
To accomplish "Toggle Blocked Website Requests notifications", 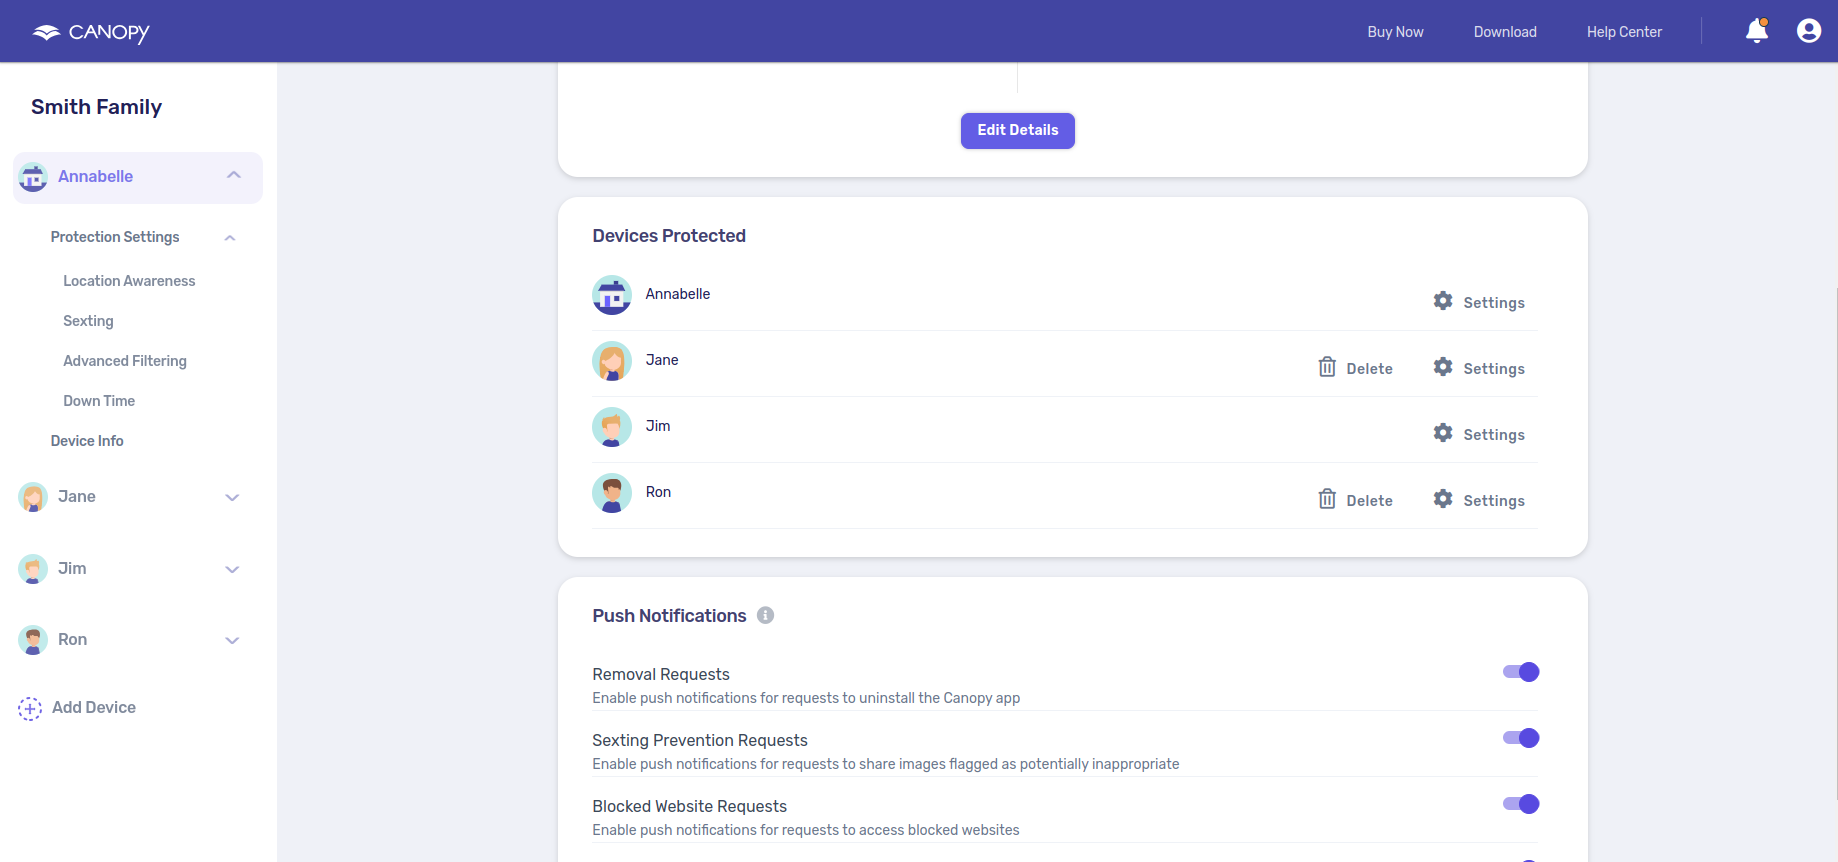I will coord(1521,804).
